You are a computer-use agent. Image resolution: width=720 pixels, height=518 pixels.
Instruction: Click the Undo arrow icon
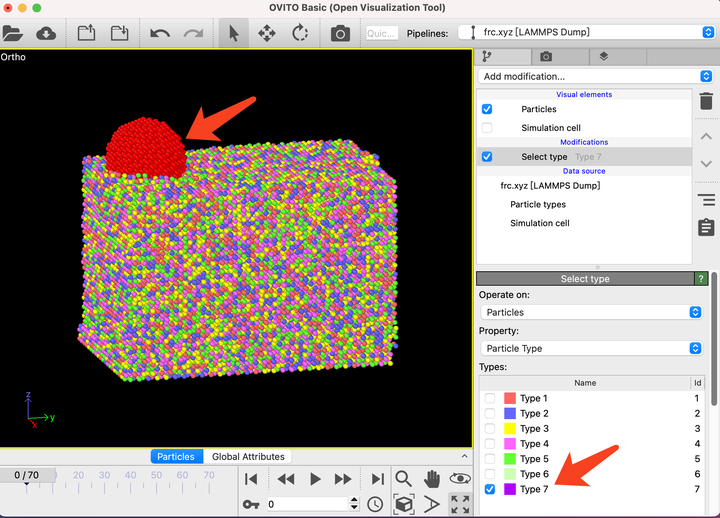tap(160, 33)
